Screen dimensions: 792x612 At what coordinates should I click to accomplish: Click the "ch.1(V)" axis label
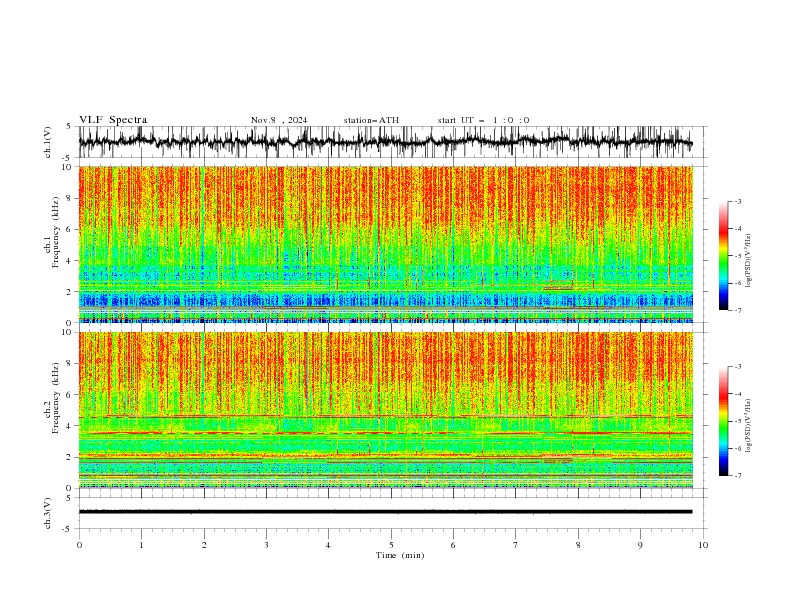[48, 142]
